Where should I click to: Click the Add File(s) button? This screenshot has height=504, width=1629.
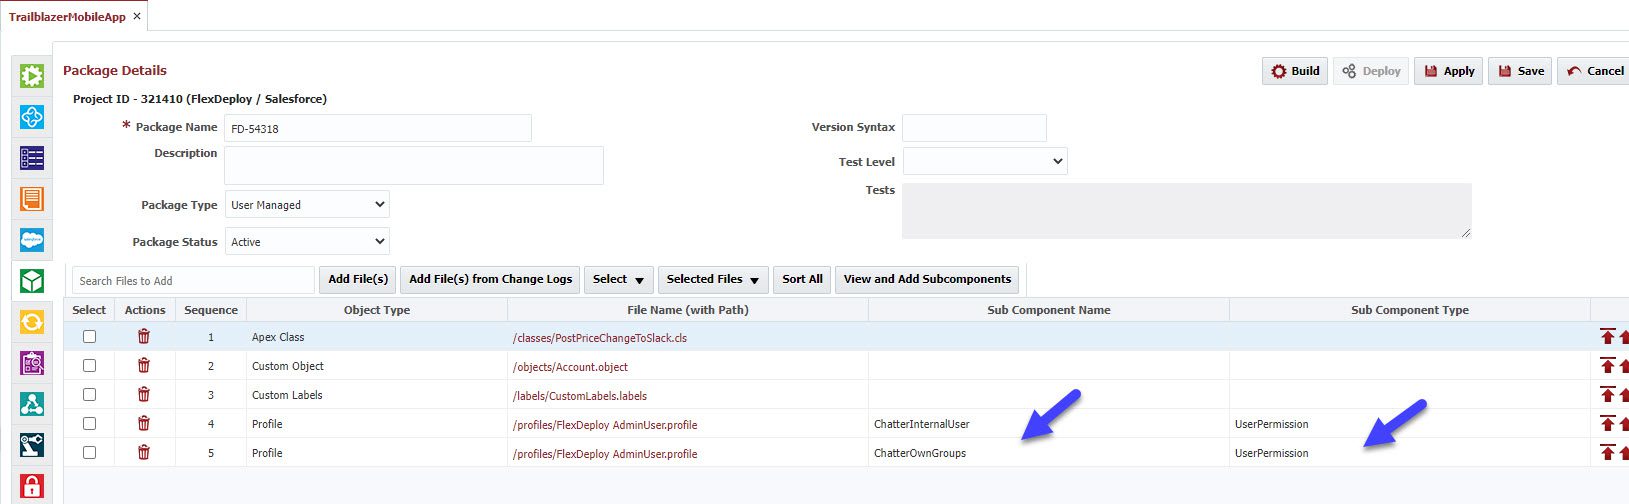(358, 280)
